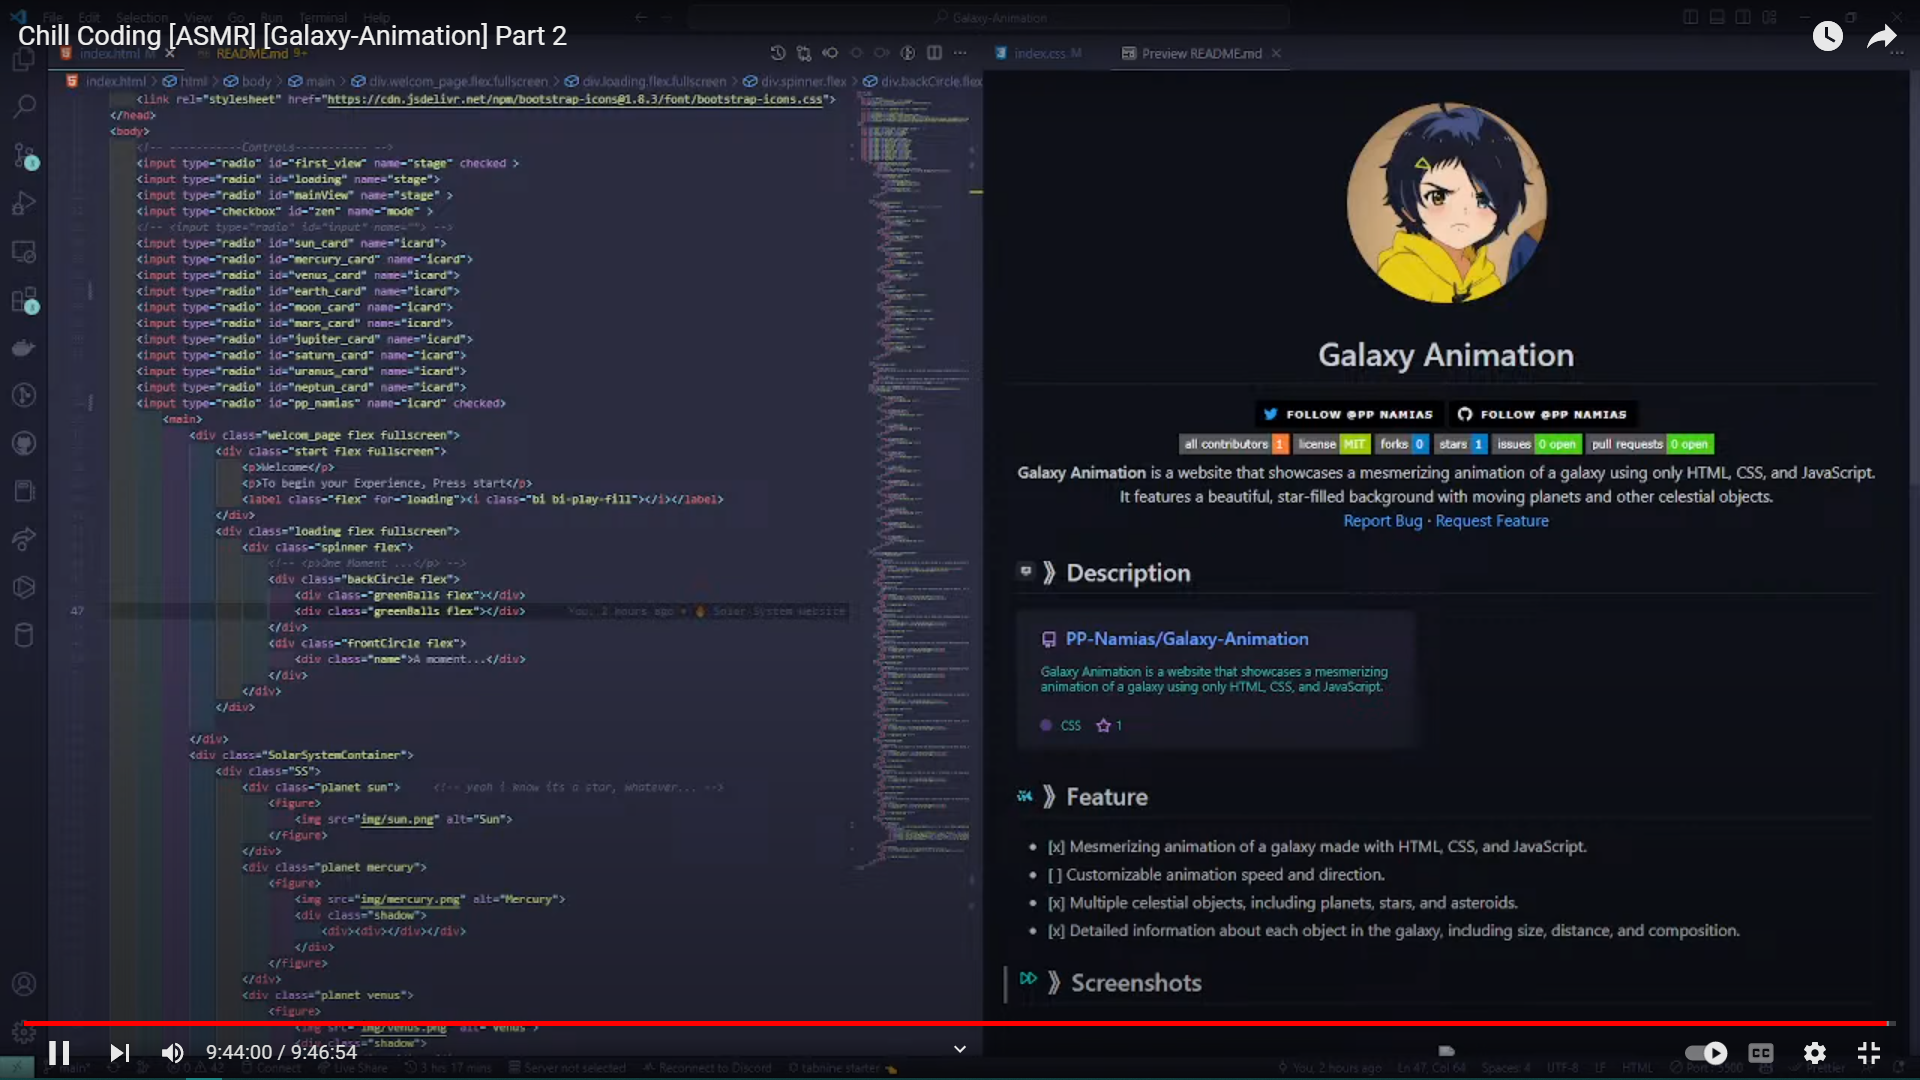This screenshot has width=1920, height=1080.
Task: Skip to the next video
Action: point(119,1053)
